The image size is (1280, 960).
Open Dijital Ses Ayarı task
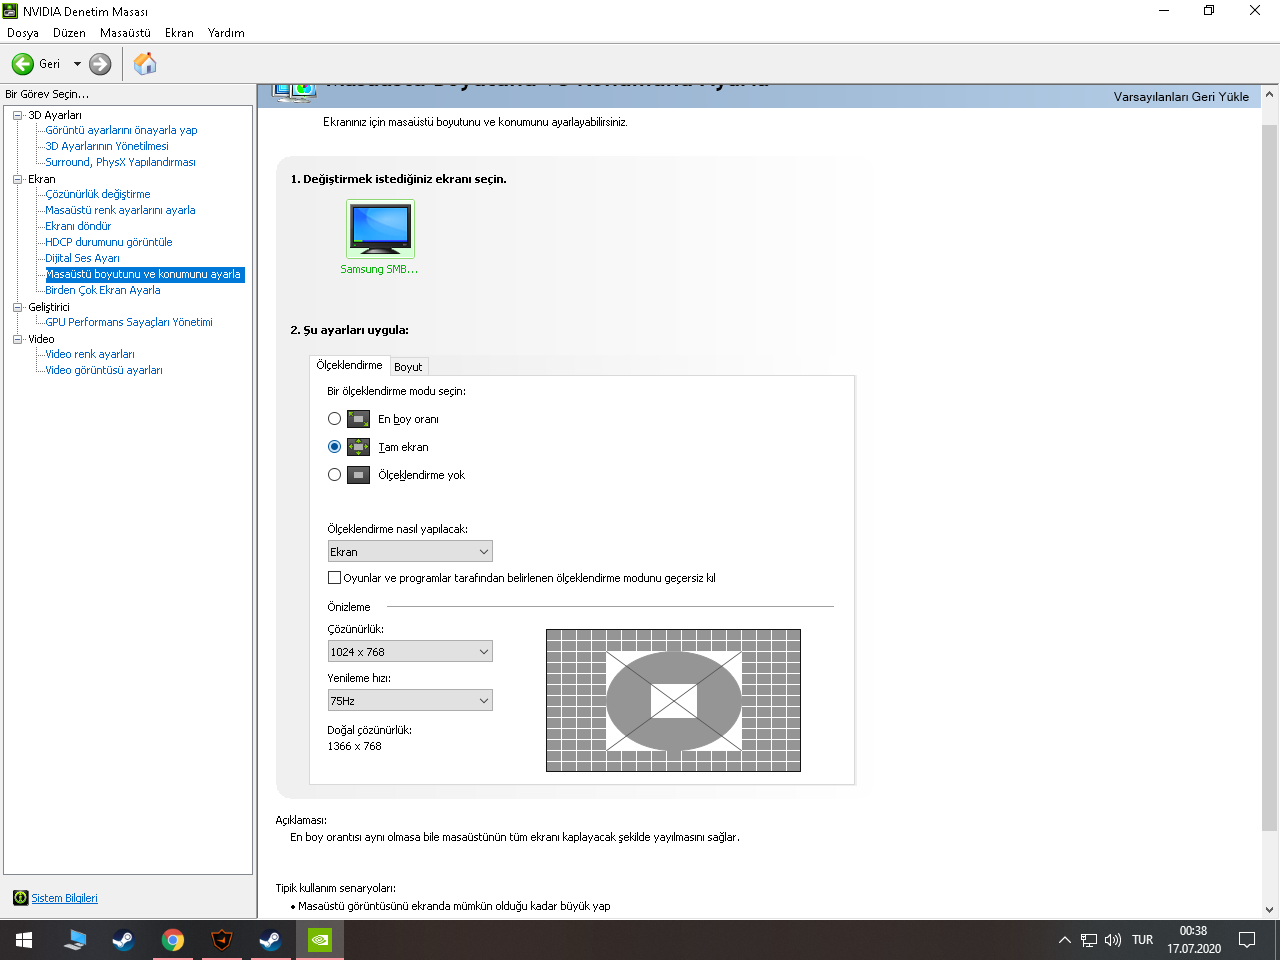click(82, 258)
